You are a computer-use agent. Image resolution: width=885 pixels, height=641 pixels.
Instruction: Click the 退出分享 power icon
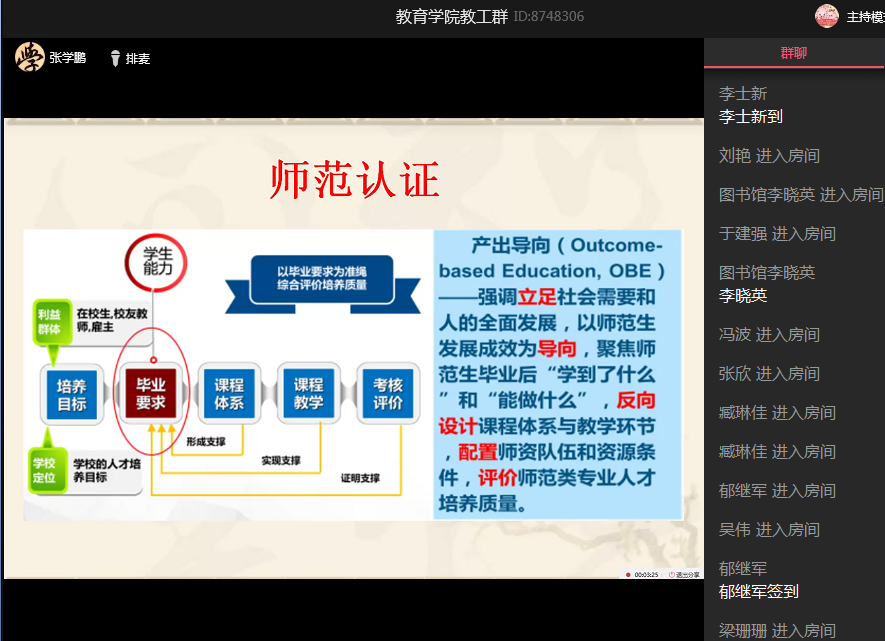pos(671,574)
